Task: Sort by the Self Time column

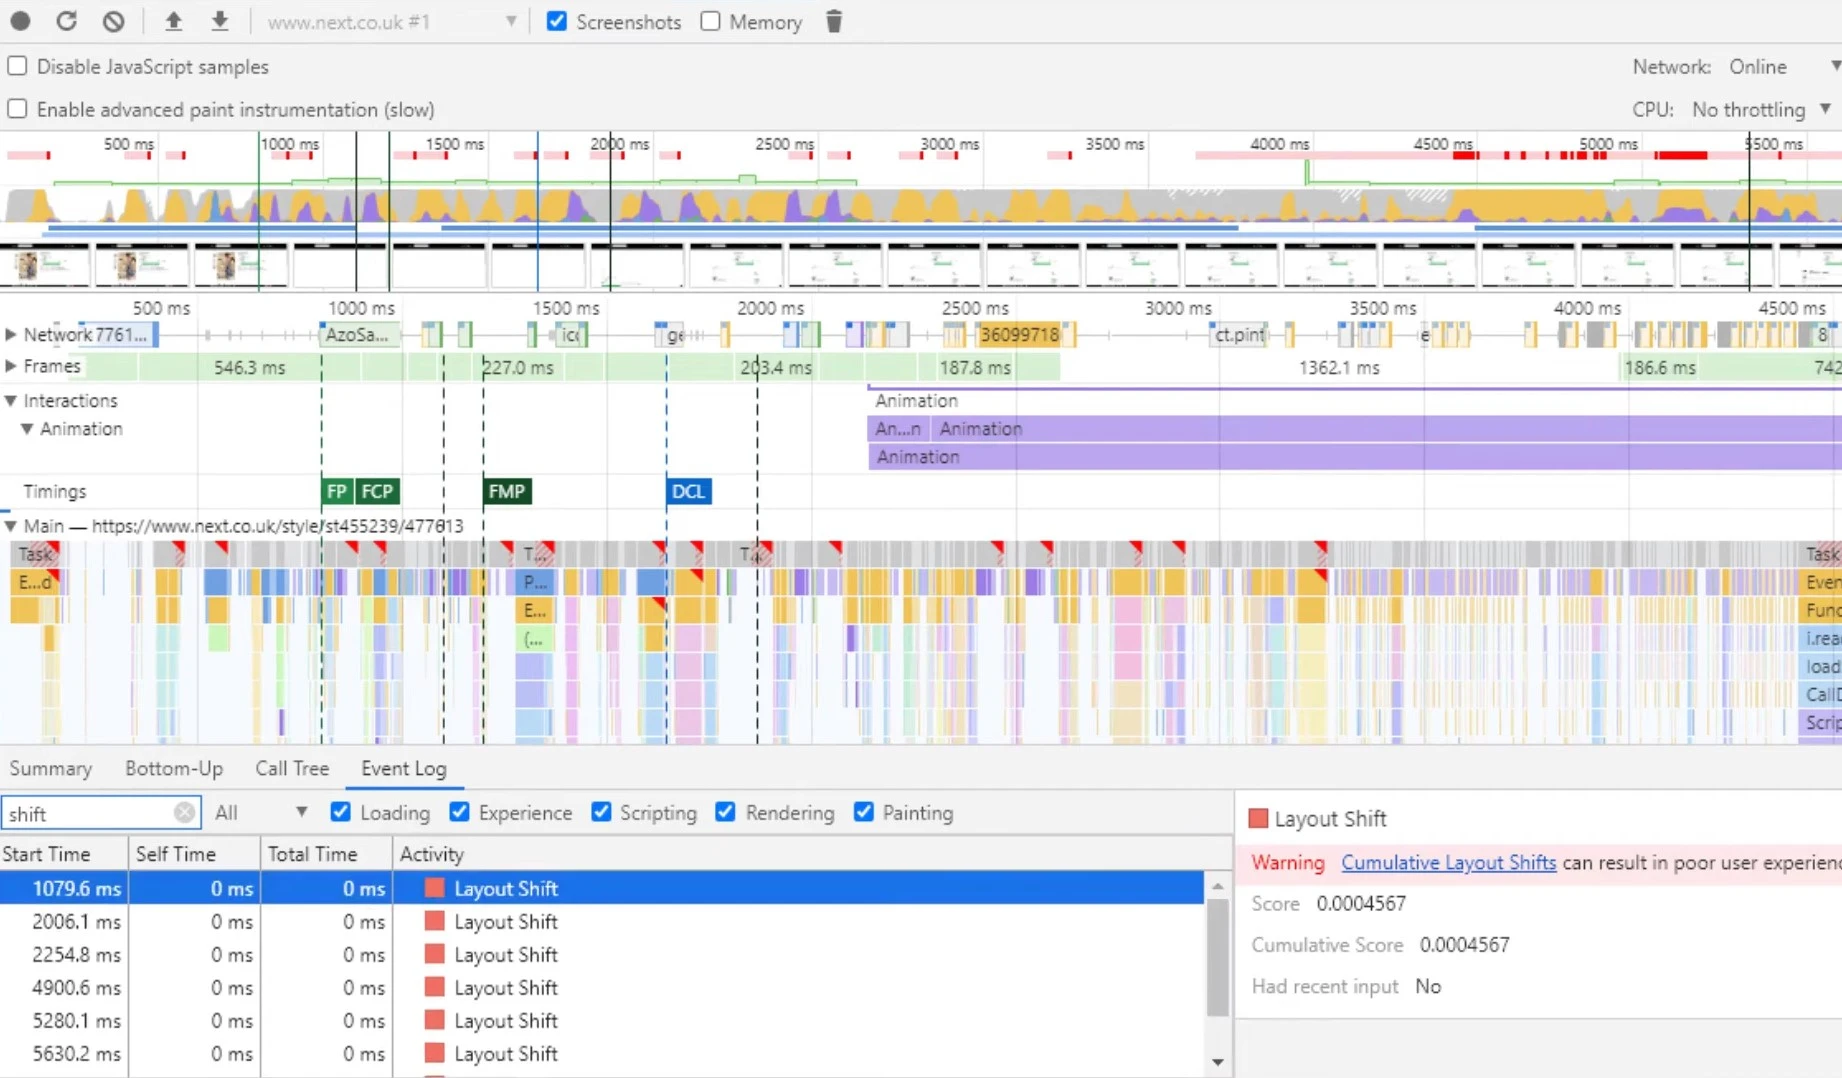Action: tap(194, 854)
